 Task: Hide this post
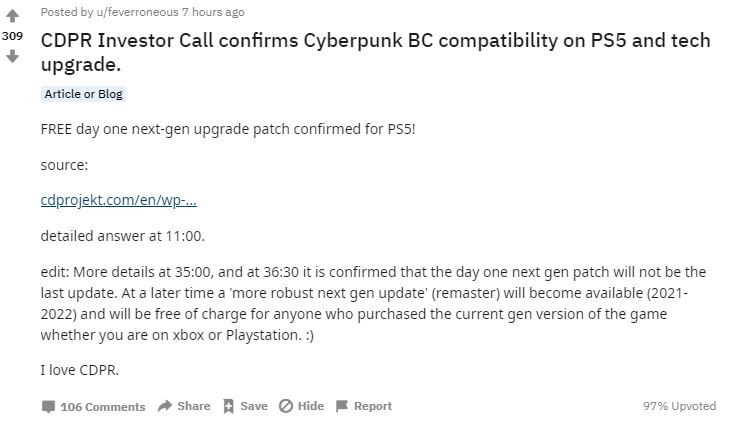[x=310, y=406]
